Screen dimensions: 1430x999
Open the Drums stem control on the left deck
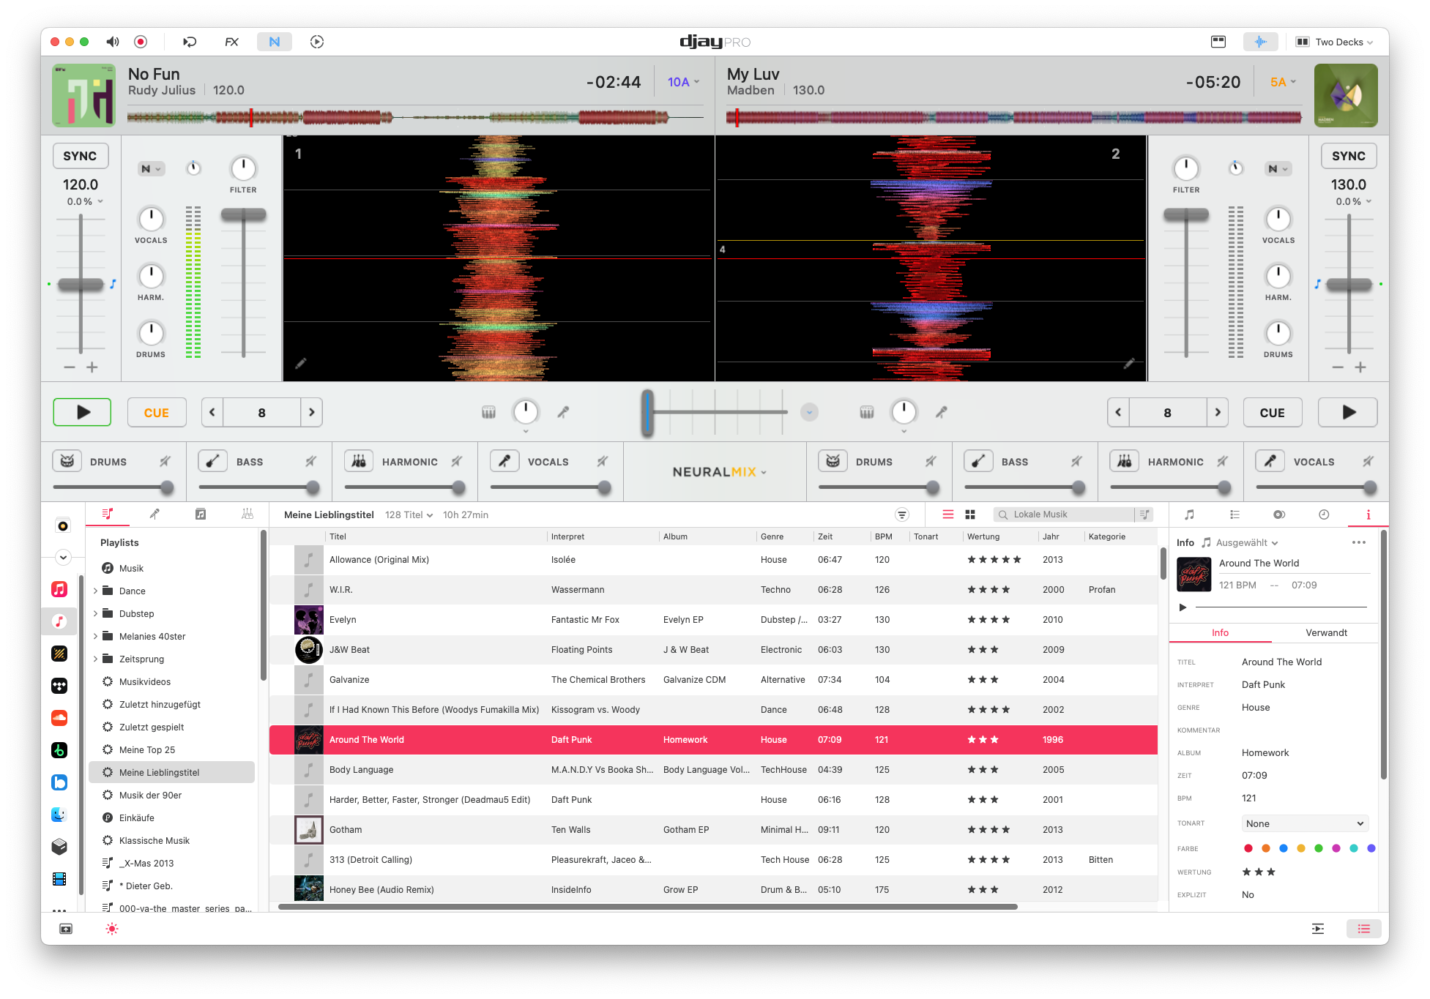[151, 335]
